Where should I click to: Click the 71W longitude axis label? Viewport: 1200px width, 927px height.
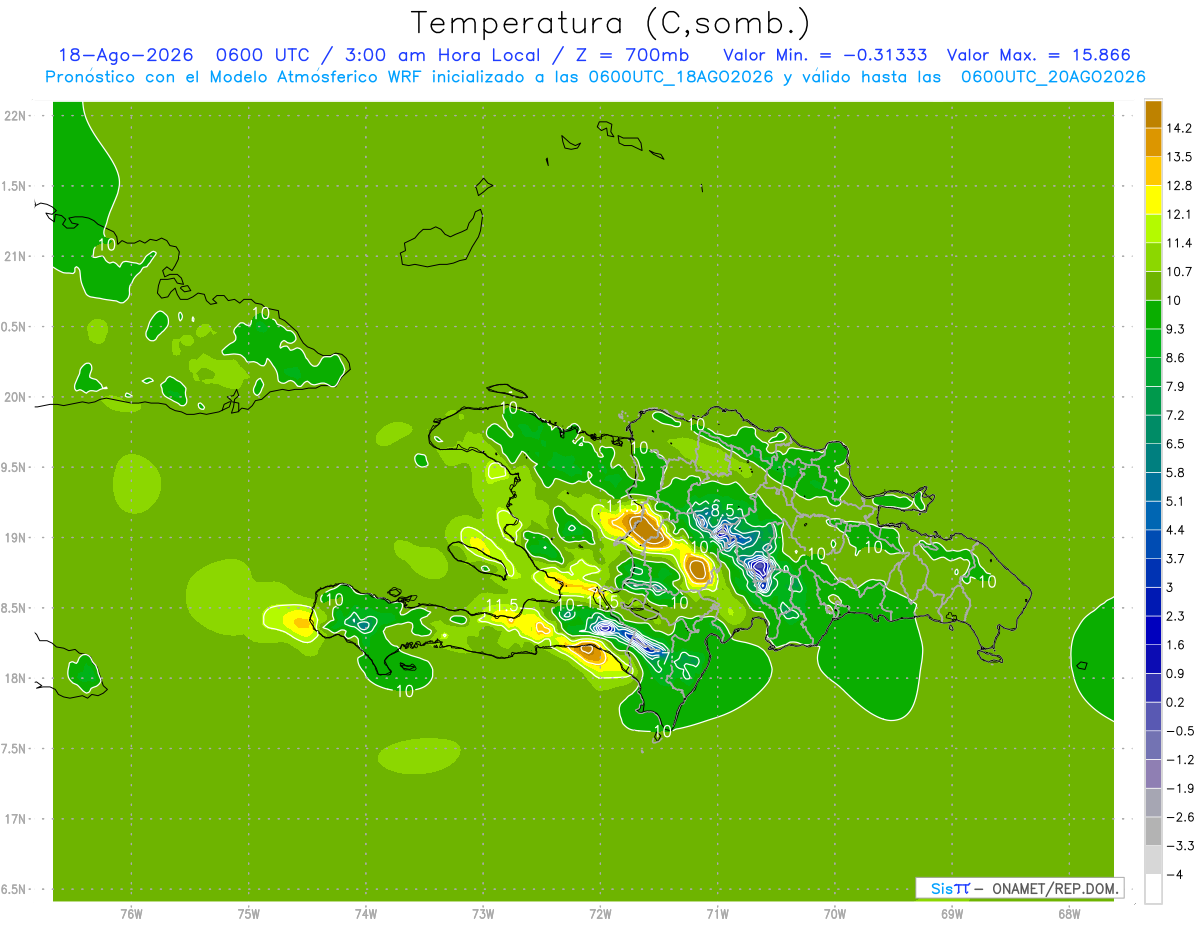(x=717, y=914)
